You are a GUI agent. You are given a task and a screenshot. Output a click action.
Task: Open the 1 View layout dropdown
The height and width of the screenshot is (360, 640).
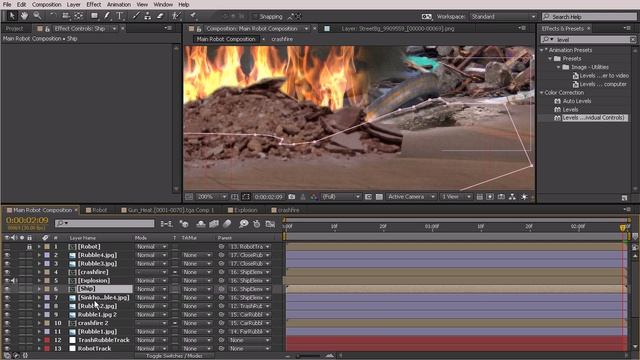[456, 197]
